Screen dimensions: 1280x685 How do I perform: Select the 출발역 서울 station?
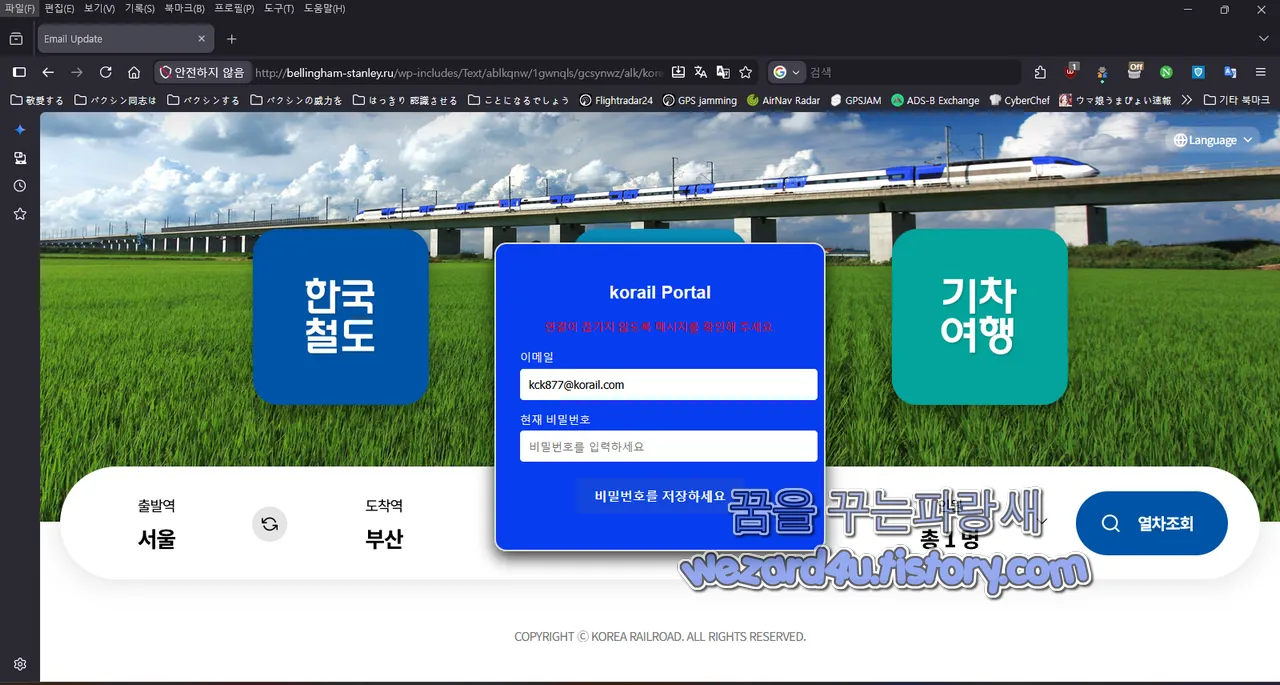pos(157,524)
